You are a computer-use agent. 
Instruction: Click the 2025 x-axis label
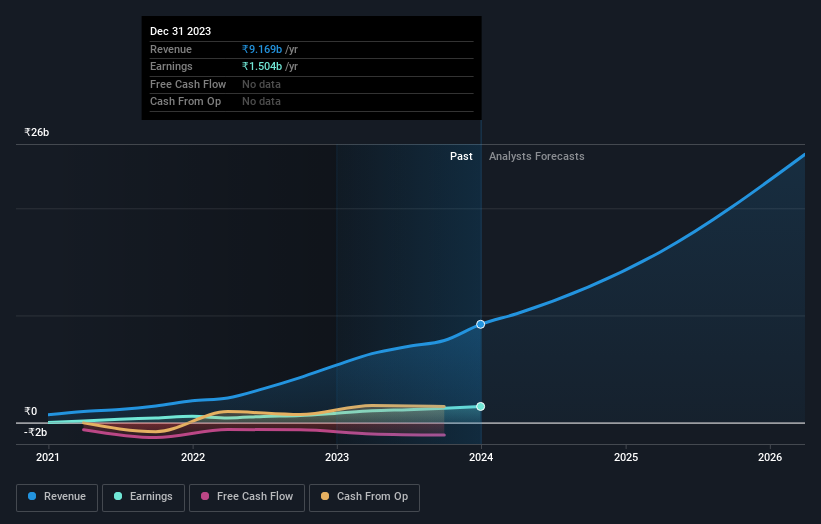coord(626,457)
